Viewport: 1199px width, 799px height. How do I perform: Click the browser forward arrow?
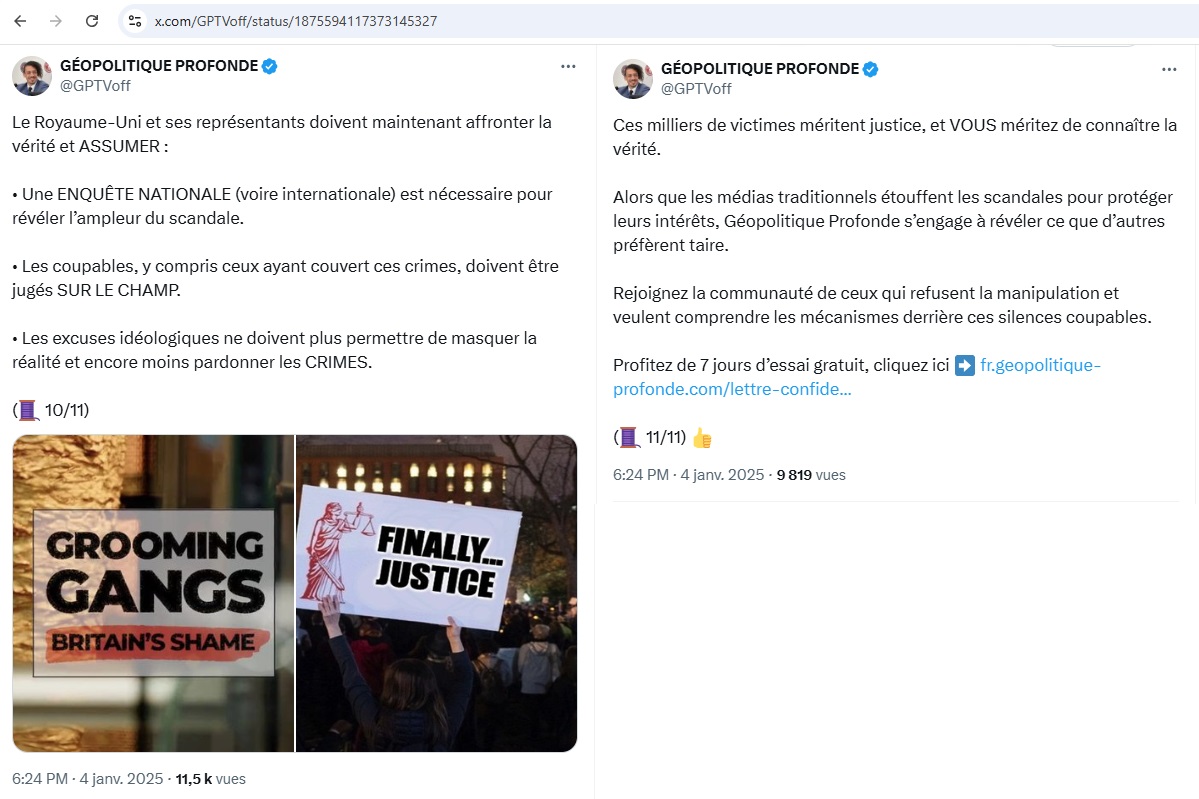pos(56,21)
